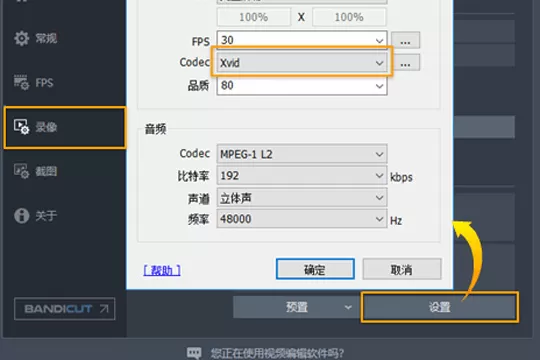Click the height 100% size field

(x=349, y=17)
